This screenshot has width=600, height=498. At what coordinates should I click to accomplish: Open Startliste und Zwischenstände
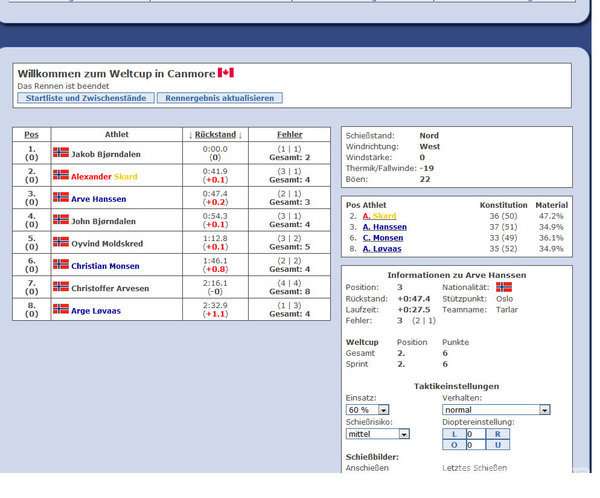[86, 98]
